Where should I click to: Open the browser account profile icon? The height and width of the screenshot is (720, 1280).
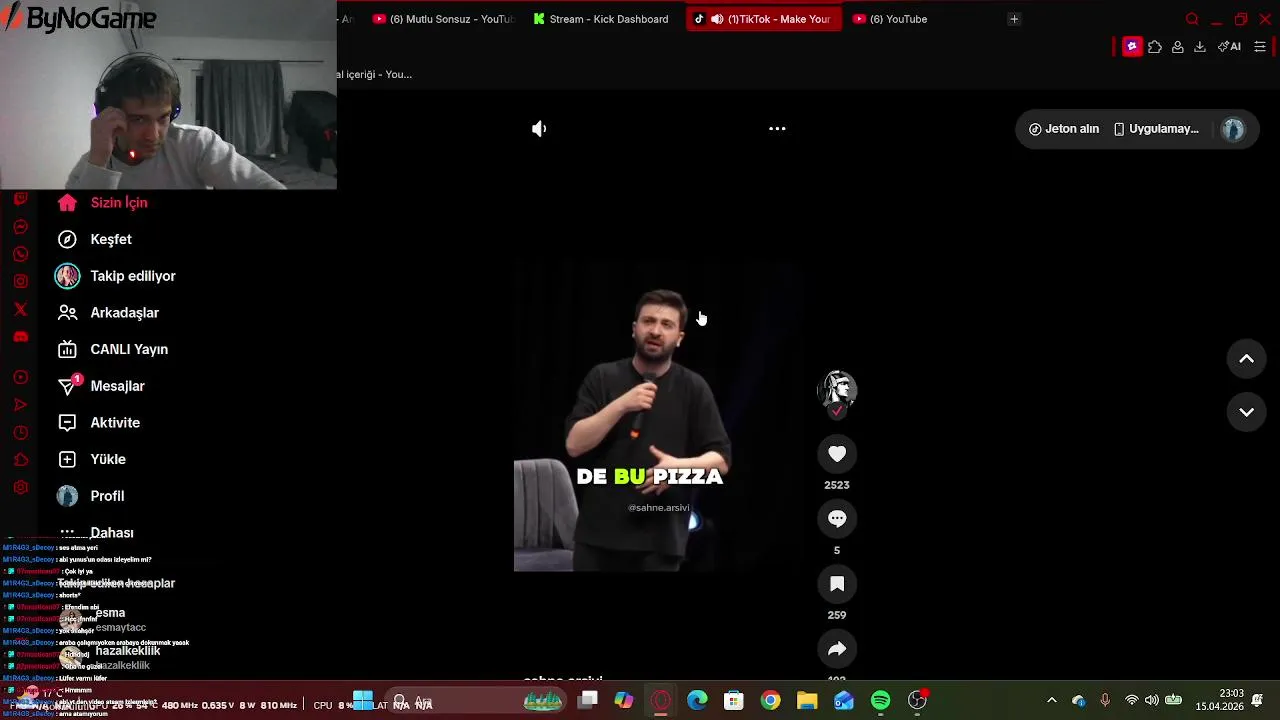[1178, 47]
